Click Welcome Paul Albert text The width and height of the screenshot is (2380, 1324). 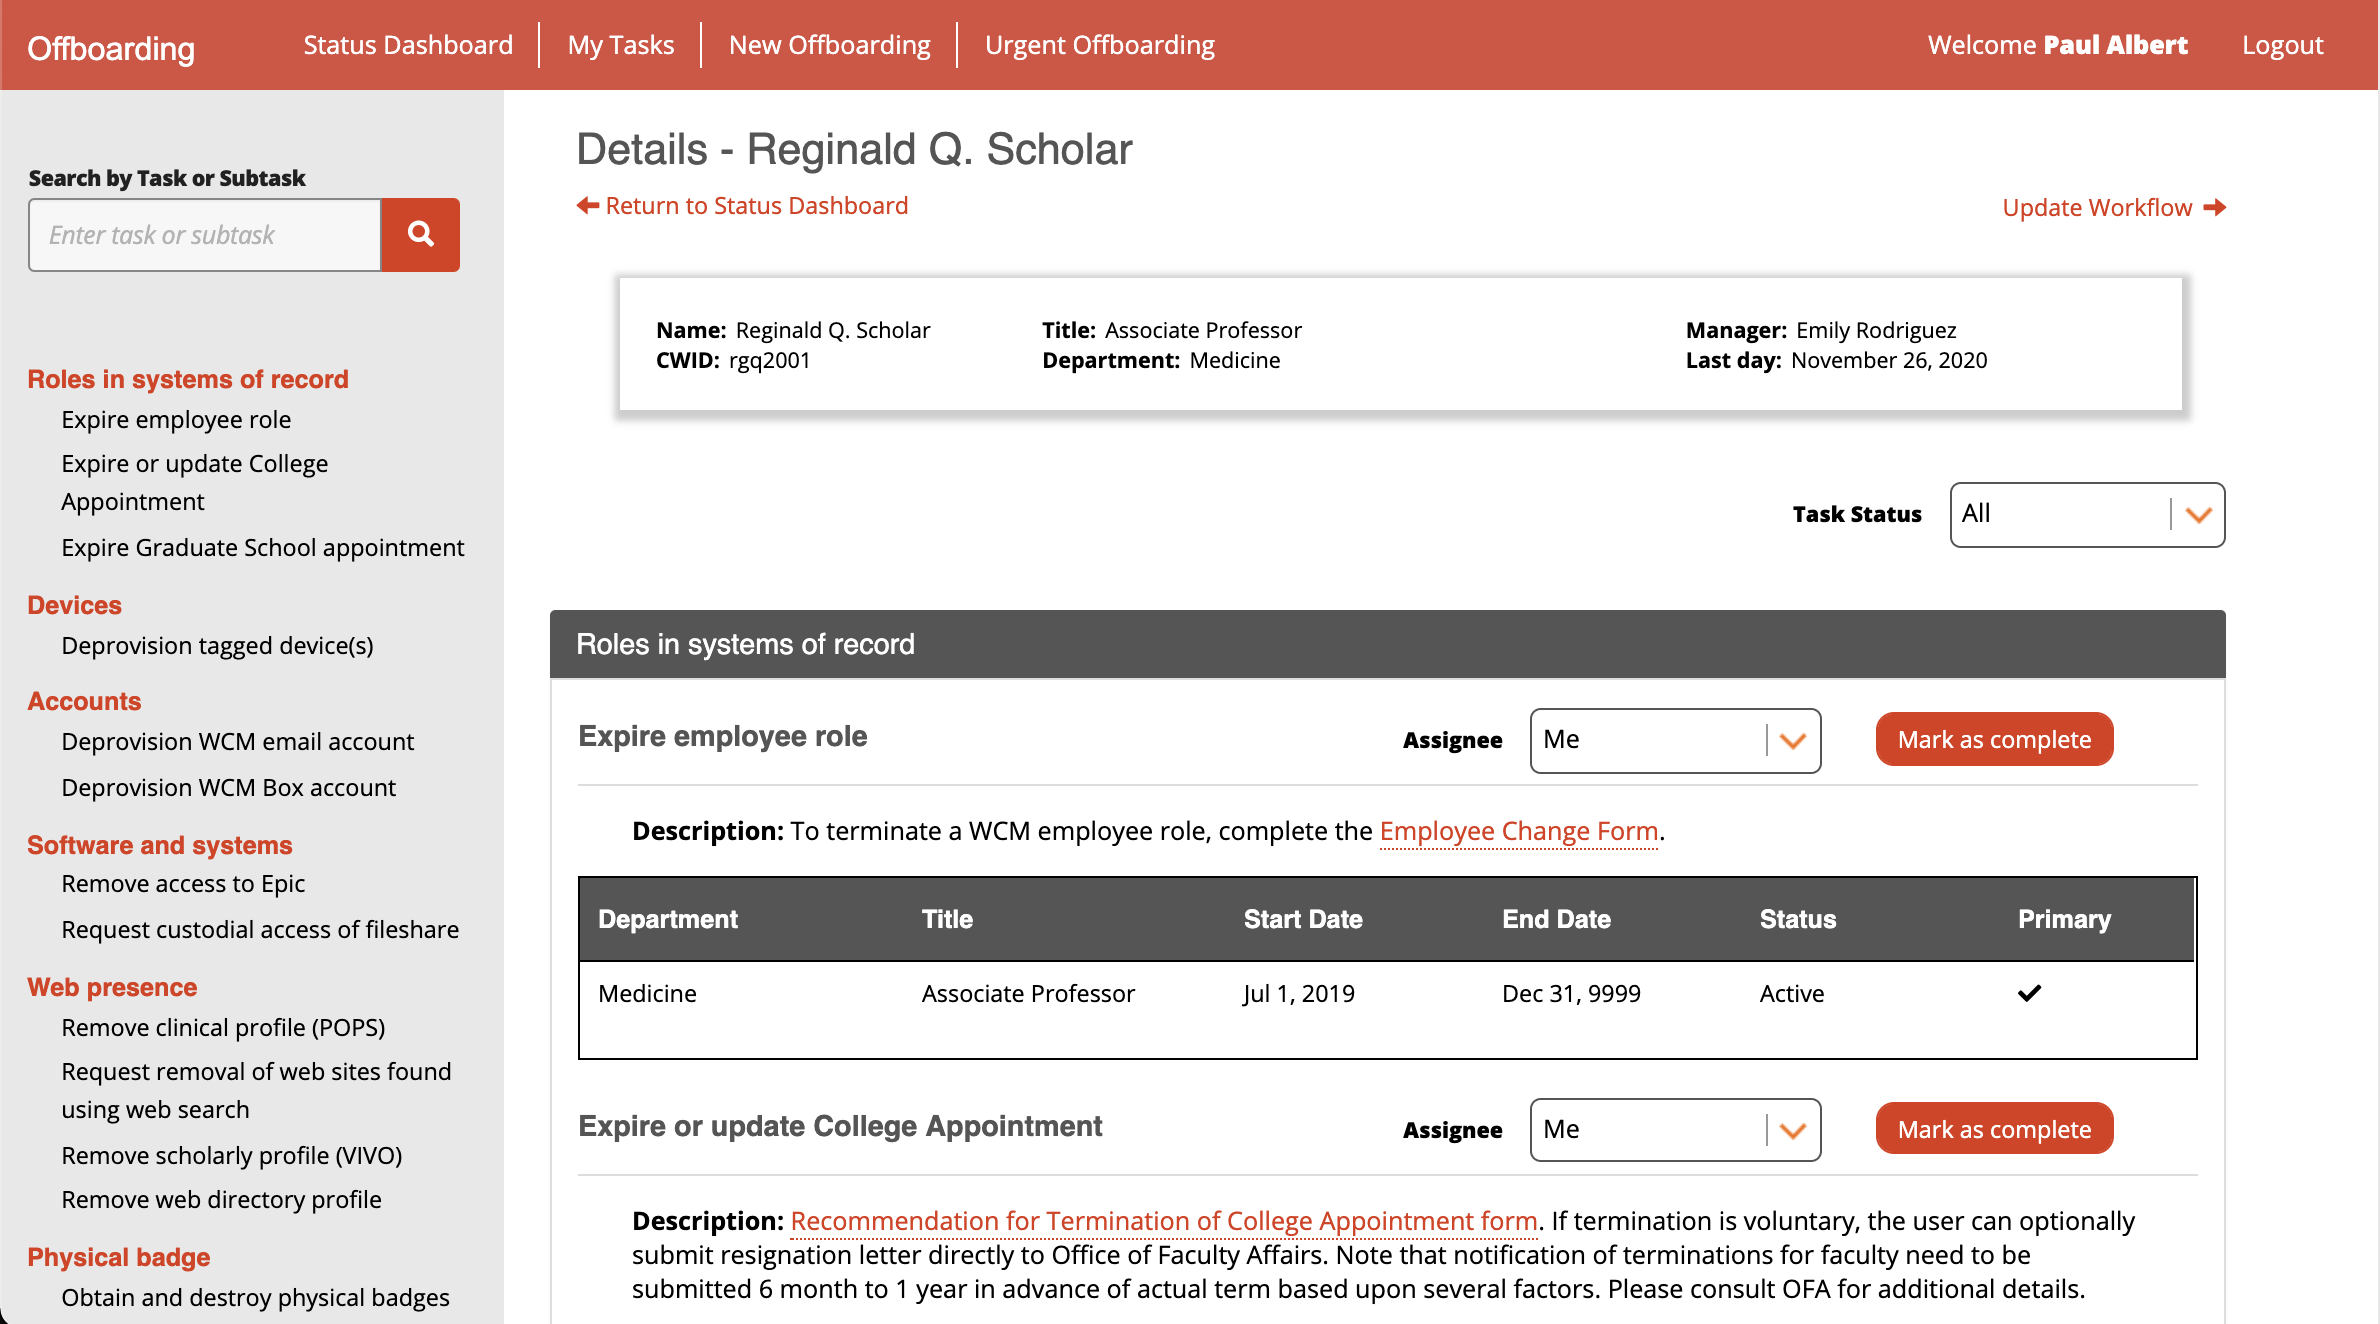(x=2057, y=45)
